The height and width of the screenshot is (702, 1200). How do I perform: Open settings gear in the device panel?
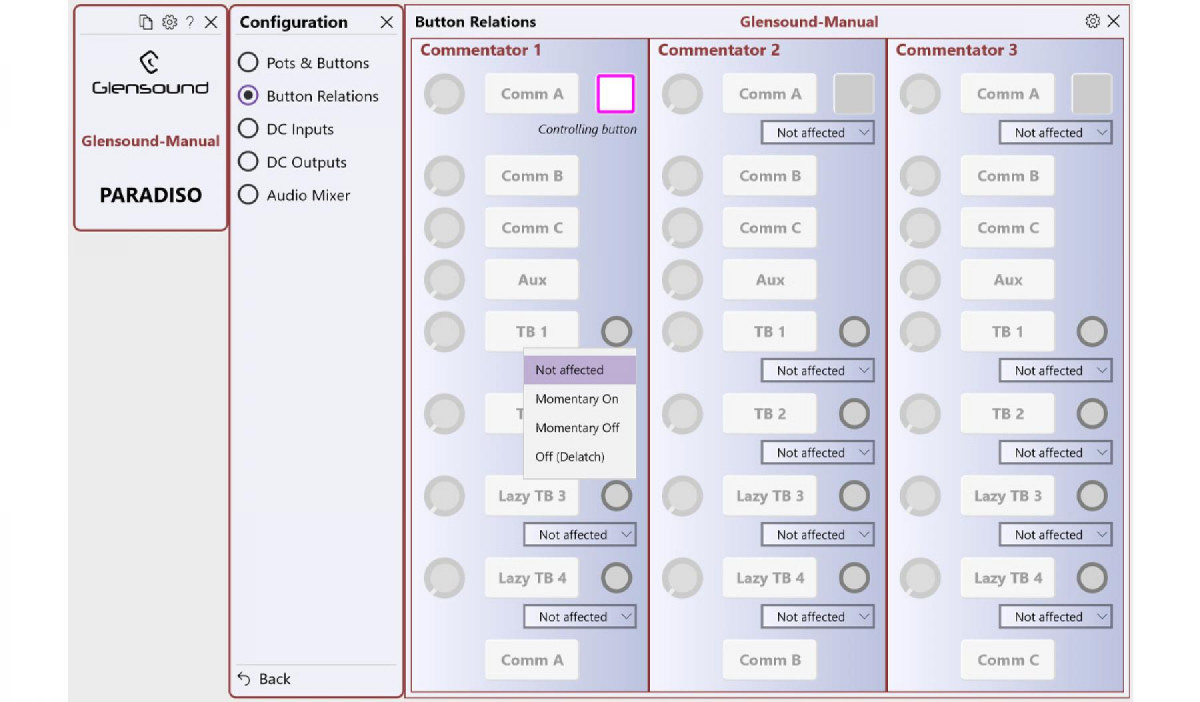[169, 22]
